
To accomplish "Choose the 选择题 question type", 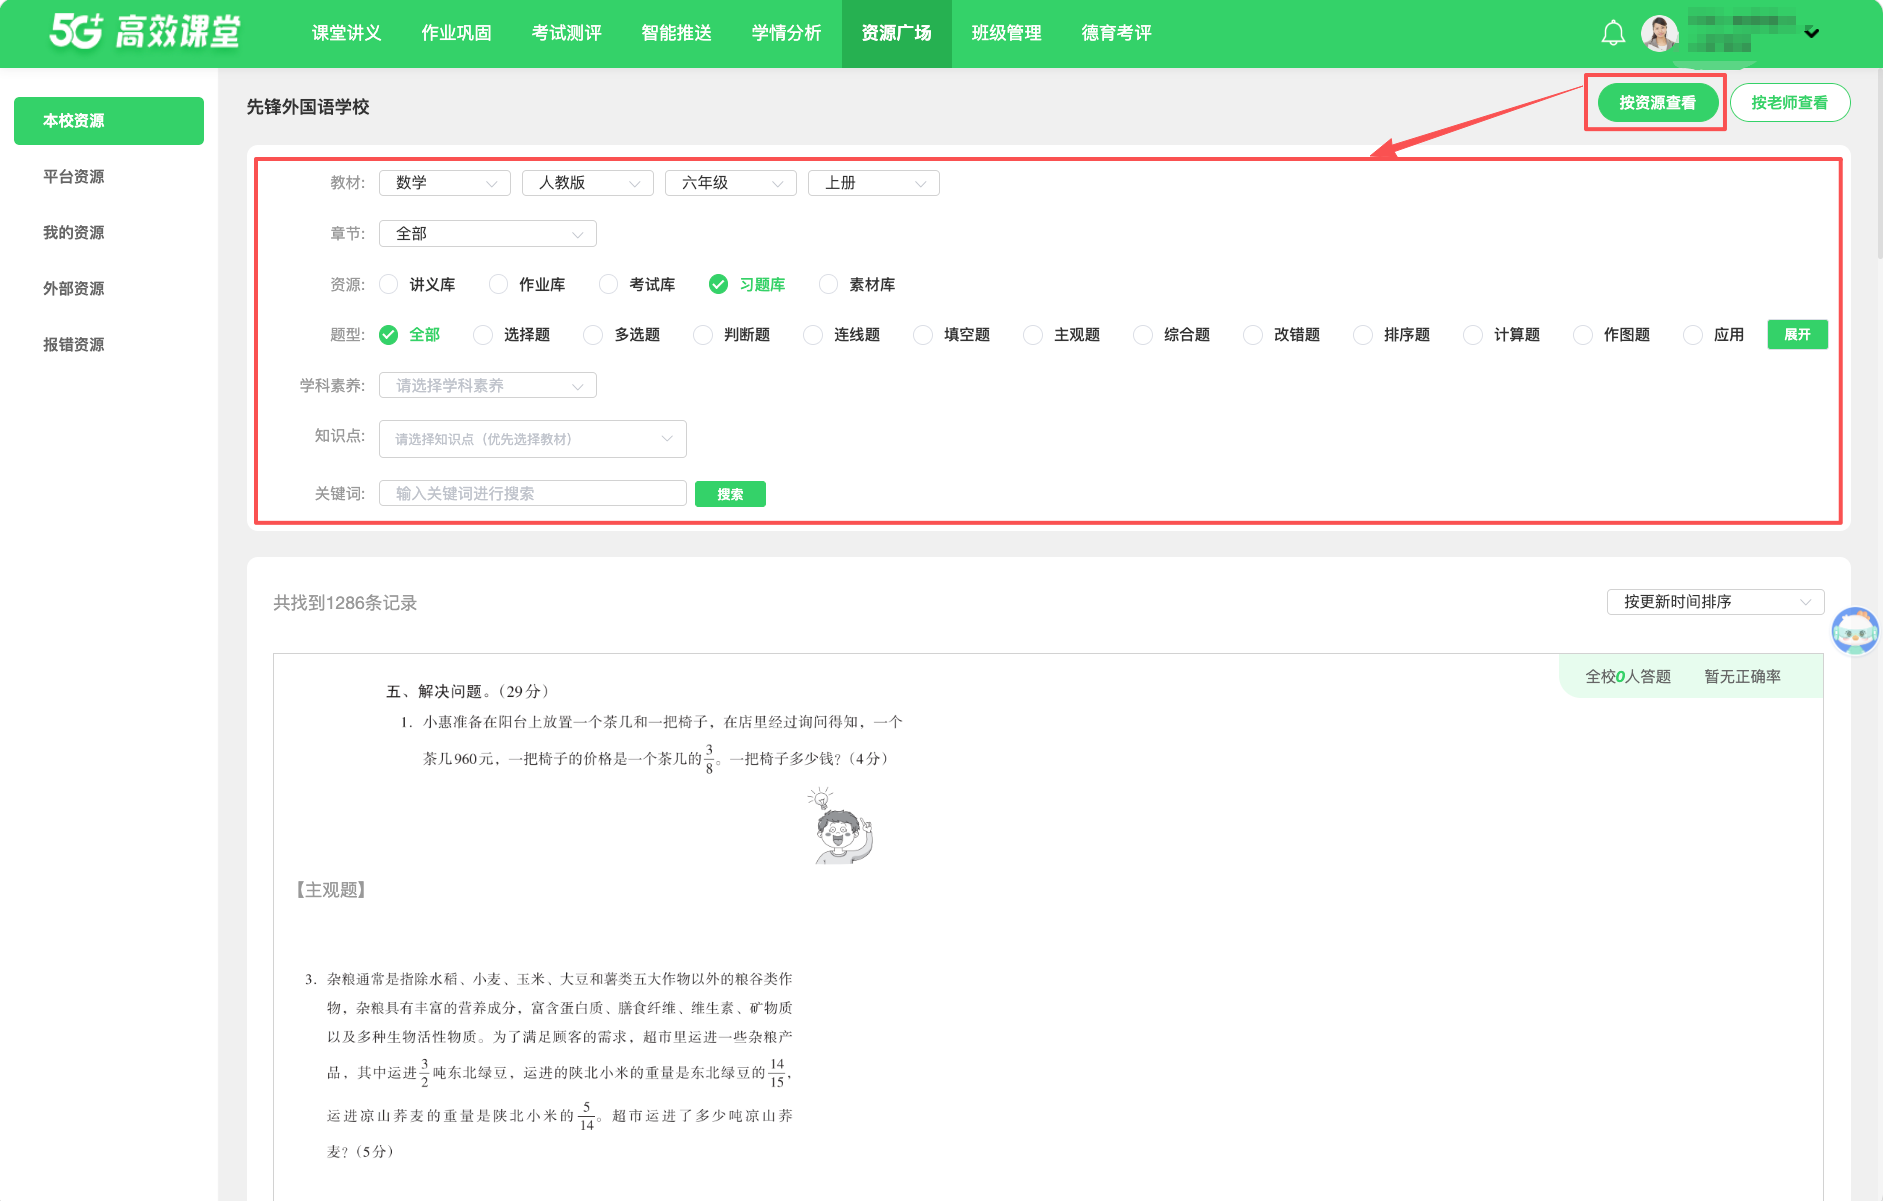I will (512, 335).
